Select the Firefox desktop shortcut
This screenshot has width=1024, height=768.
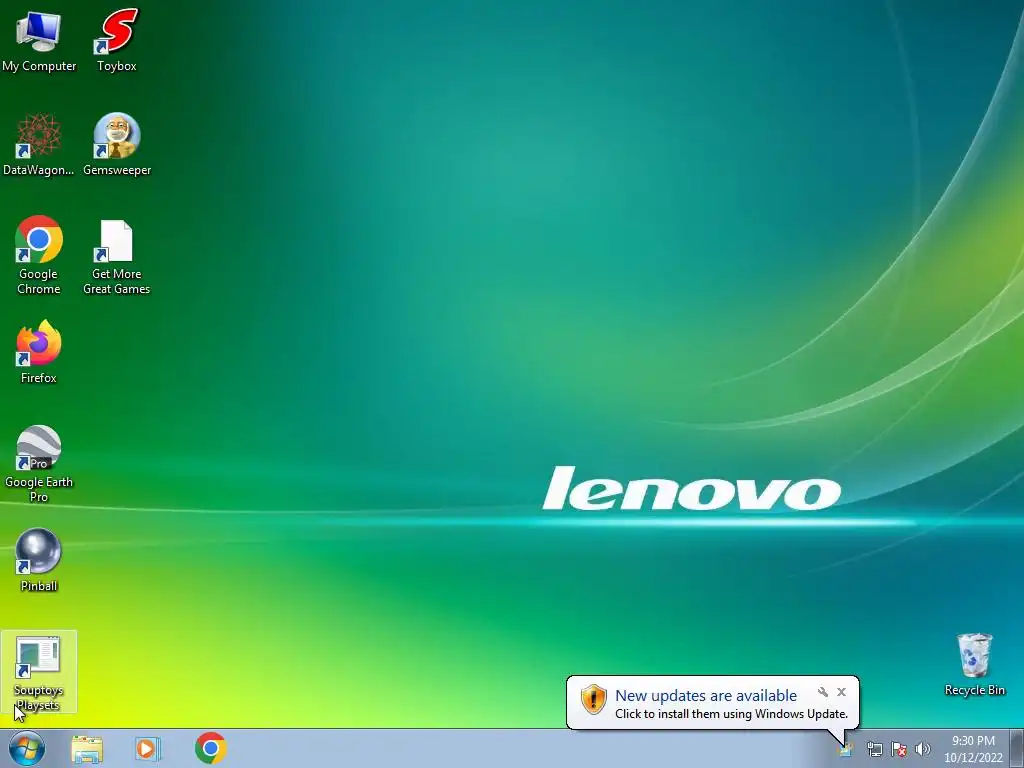[39, 352]
